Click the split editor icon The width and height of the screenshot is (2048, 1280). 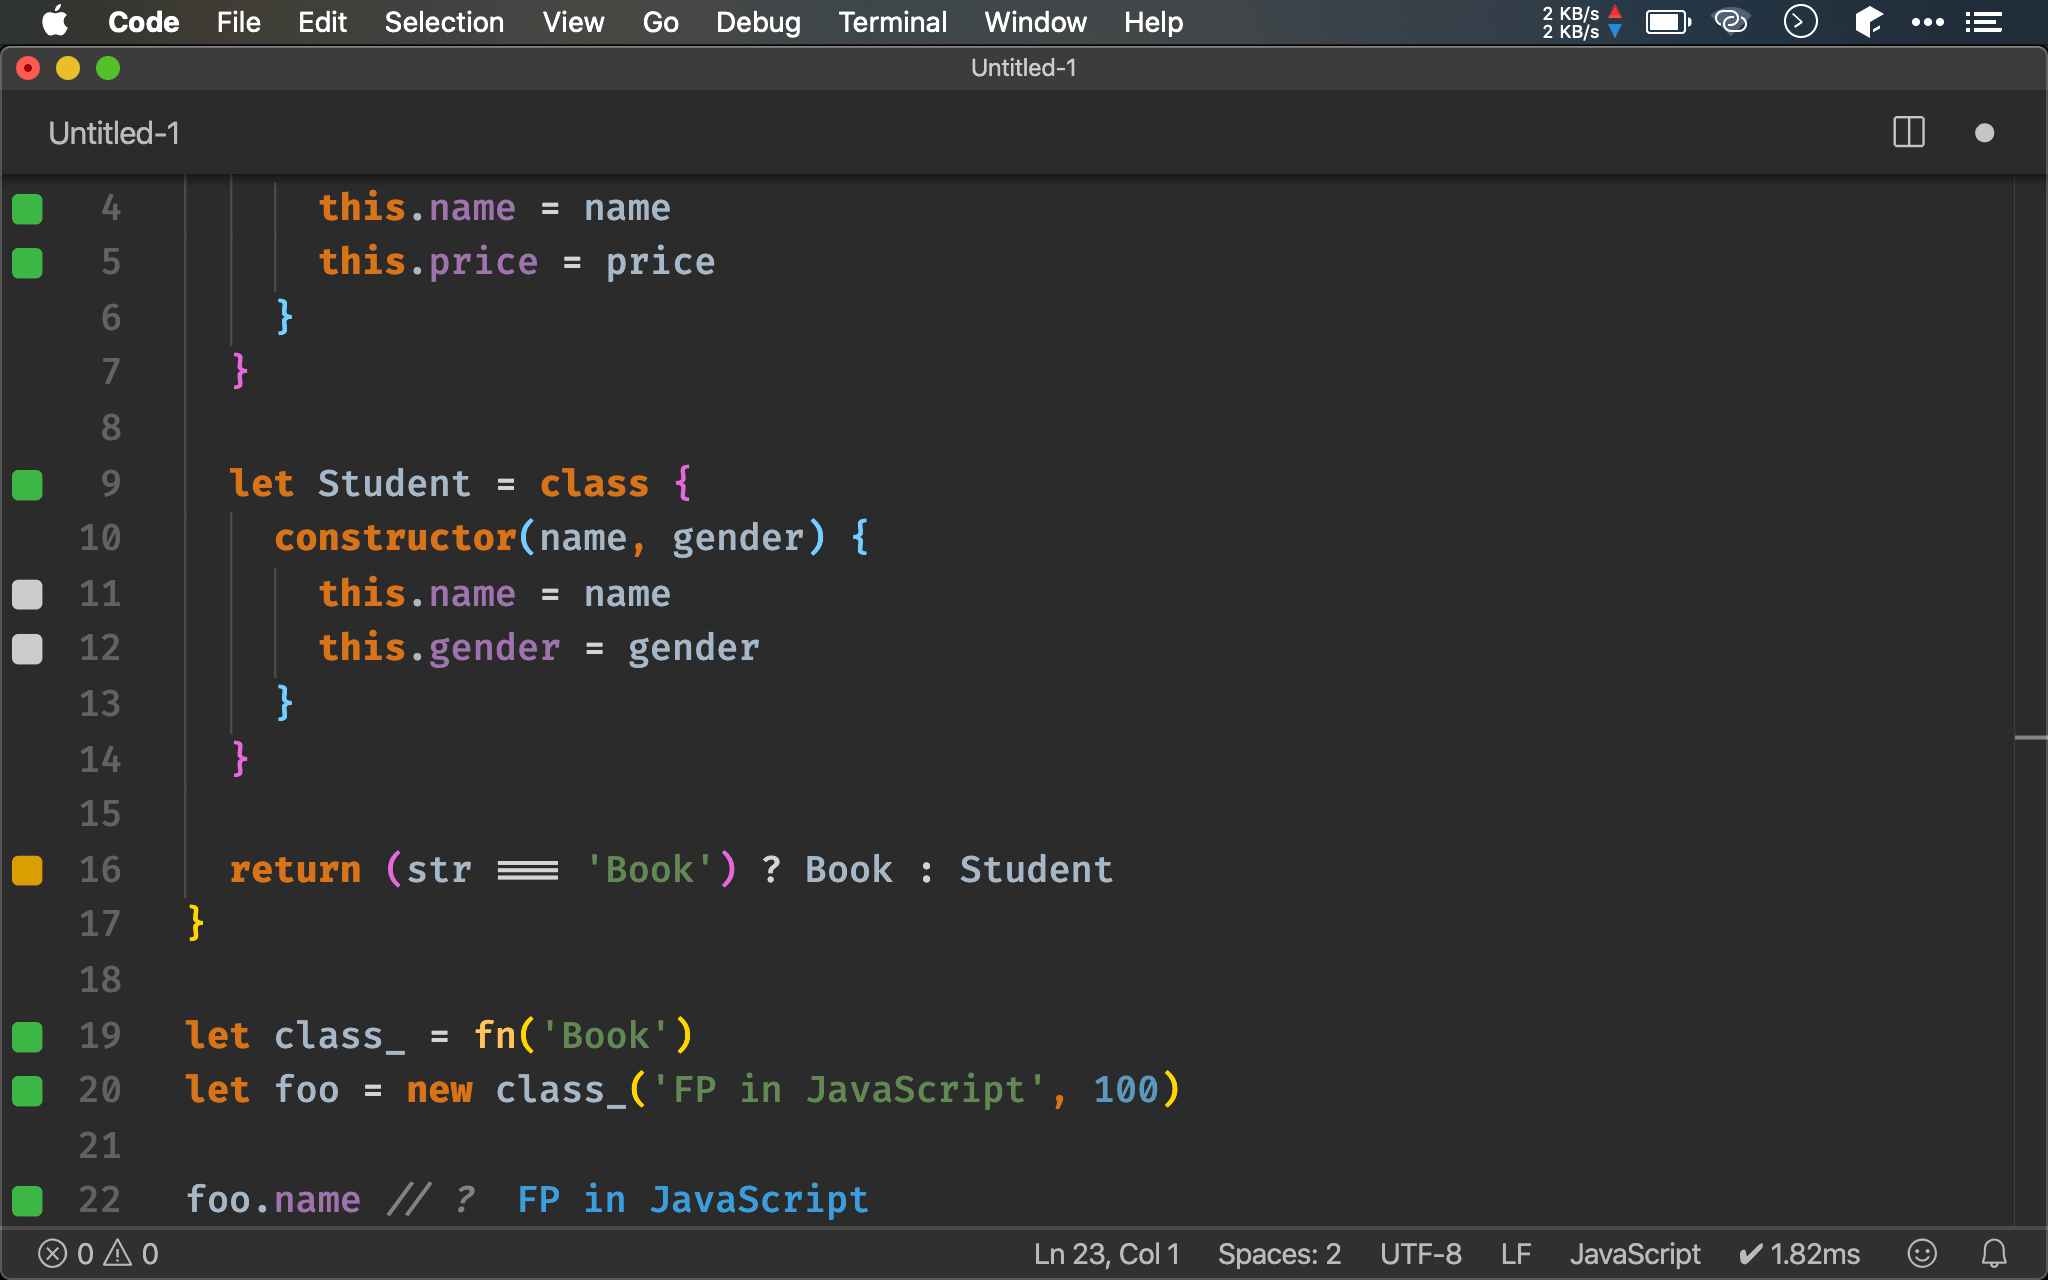pyautogui.click(x=1908, y=132)
